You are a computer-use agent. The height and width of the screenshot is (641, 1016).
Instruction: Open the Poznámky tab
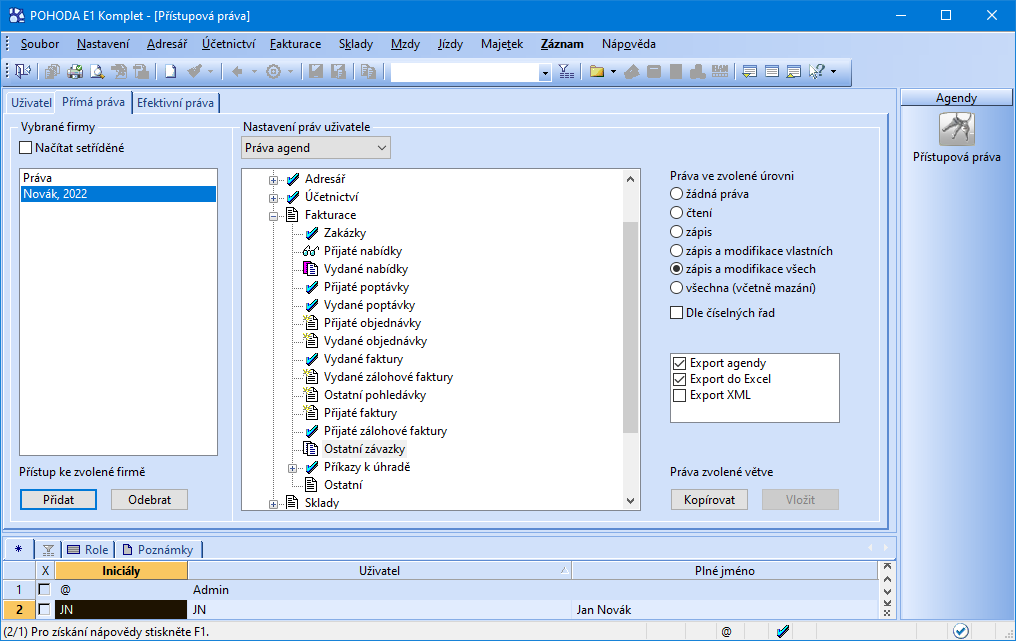click(x=159, y=550)
